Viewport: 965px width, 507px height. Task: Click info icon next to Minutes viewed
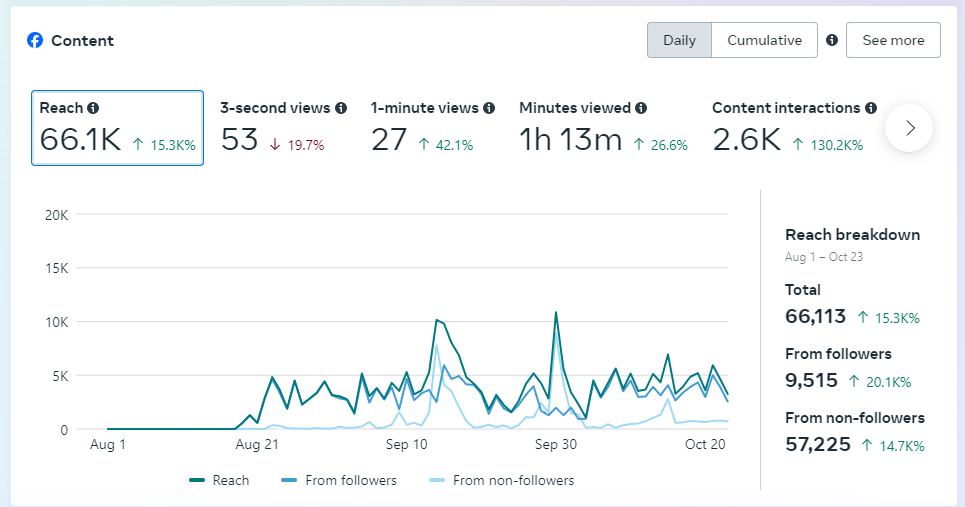[641, 108]
